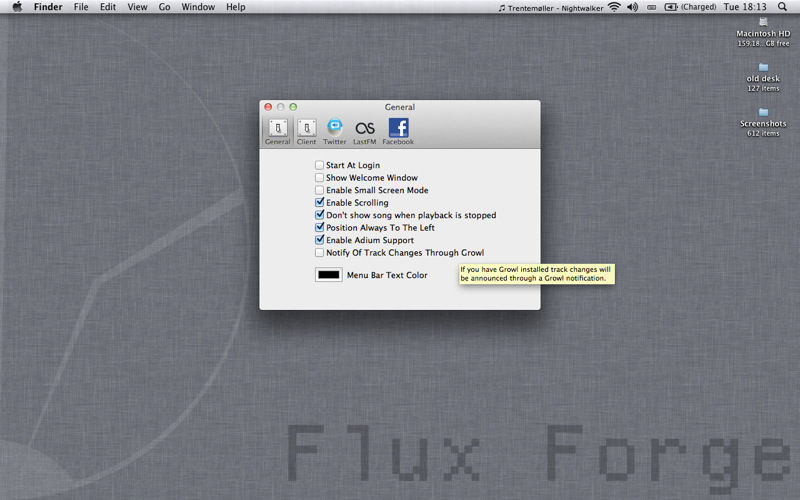Image resolution: width=800 pixels, height=500 pixels.
Task: Click the now-playing Trentemøller menu bar item
Action: [551, 7]
